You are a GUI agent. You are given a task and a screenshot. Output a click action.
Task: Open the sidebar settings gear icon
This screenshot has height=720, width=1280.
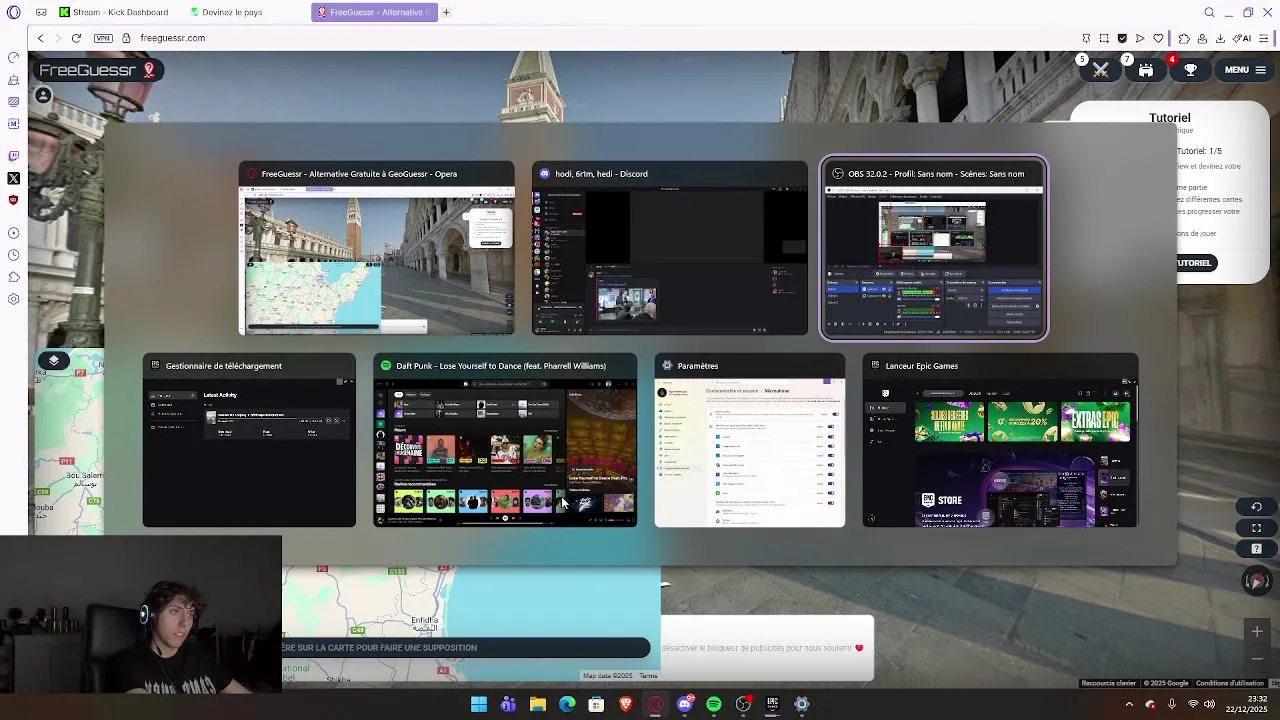(x=13, y=299)
